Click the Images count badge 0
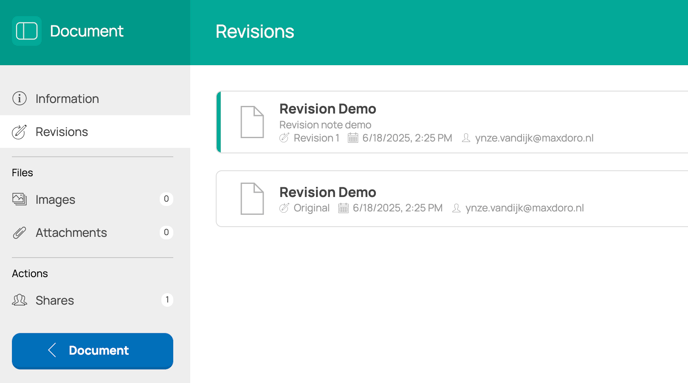688x383 pixels. (x=166, y=199)
